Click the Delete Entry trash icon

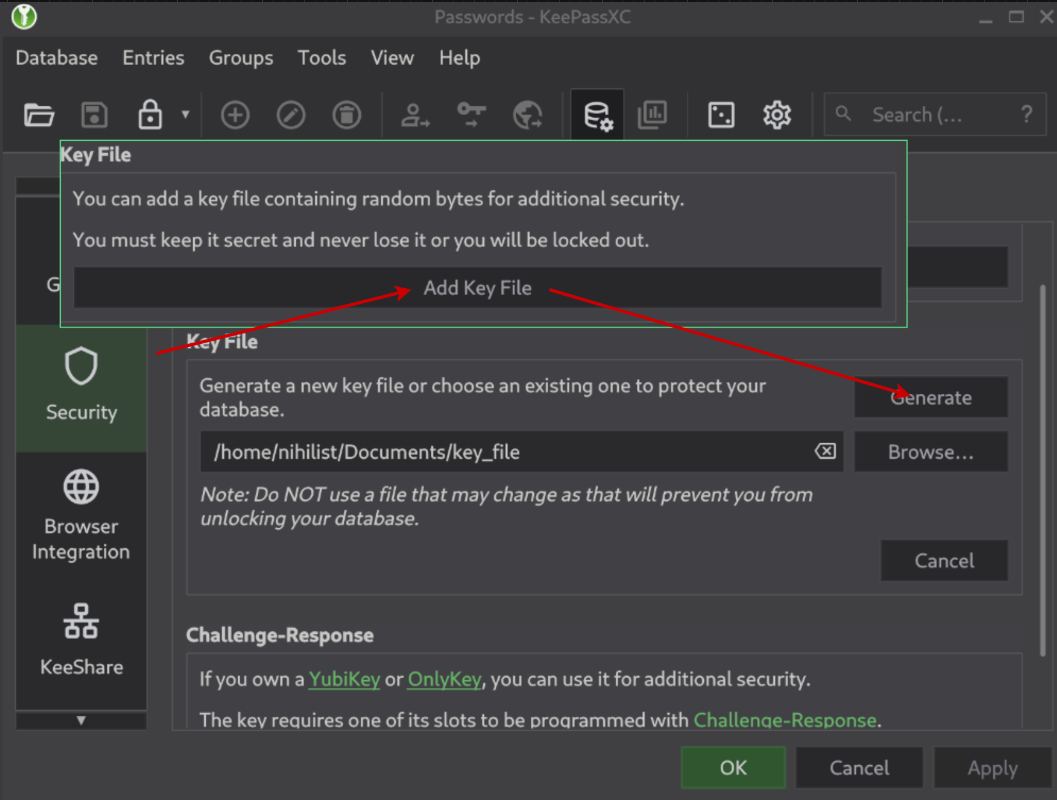pos(347,115)
